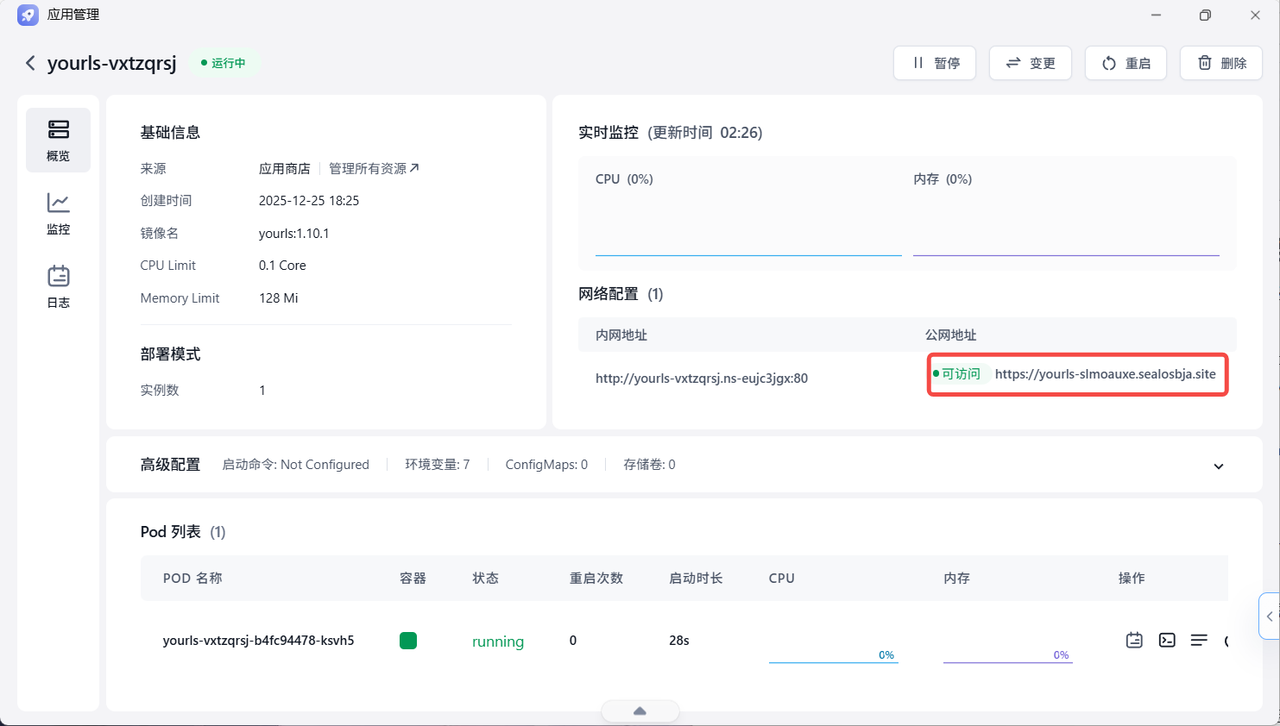Click the 应用商店 source value
This screenshot has height=726, width=1280.
(x=284, y=169)
